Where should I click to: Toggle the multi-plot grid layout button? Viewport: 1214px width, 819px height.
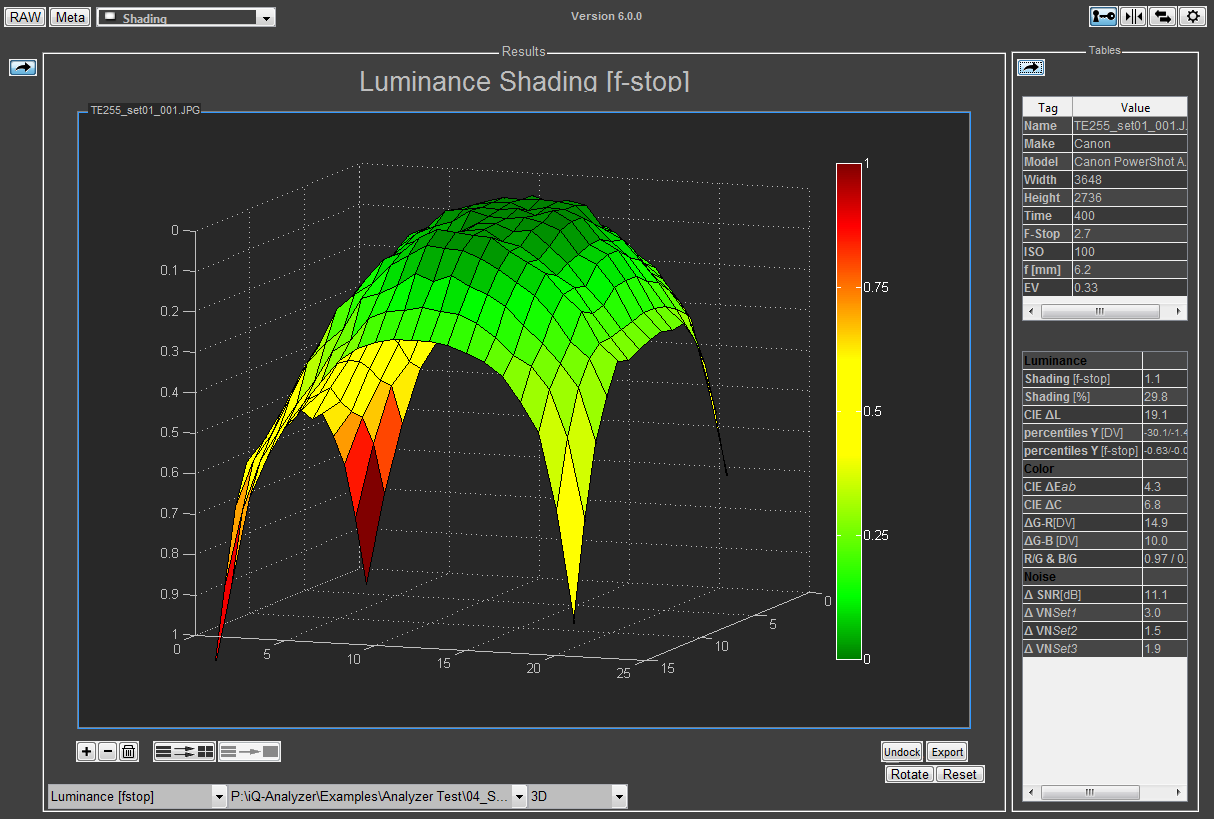pos(184,751)
